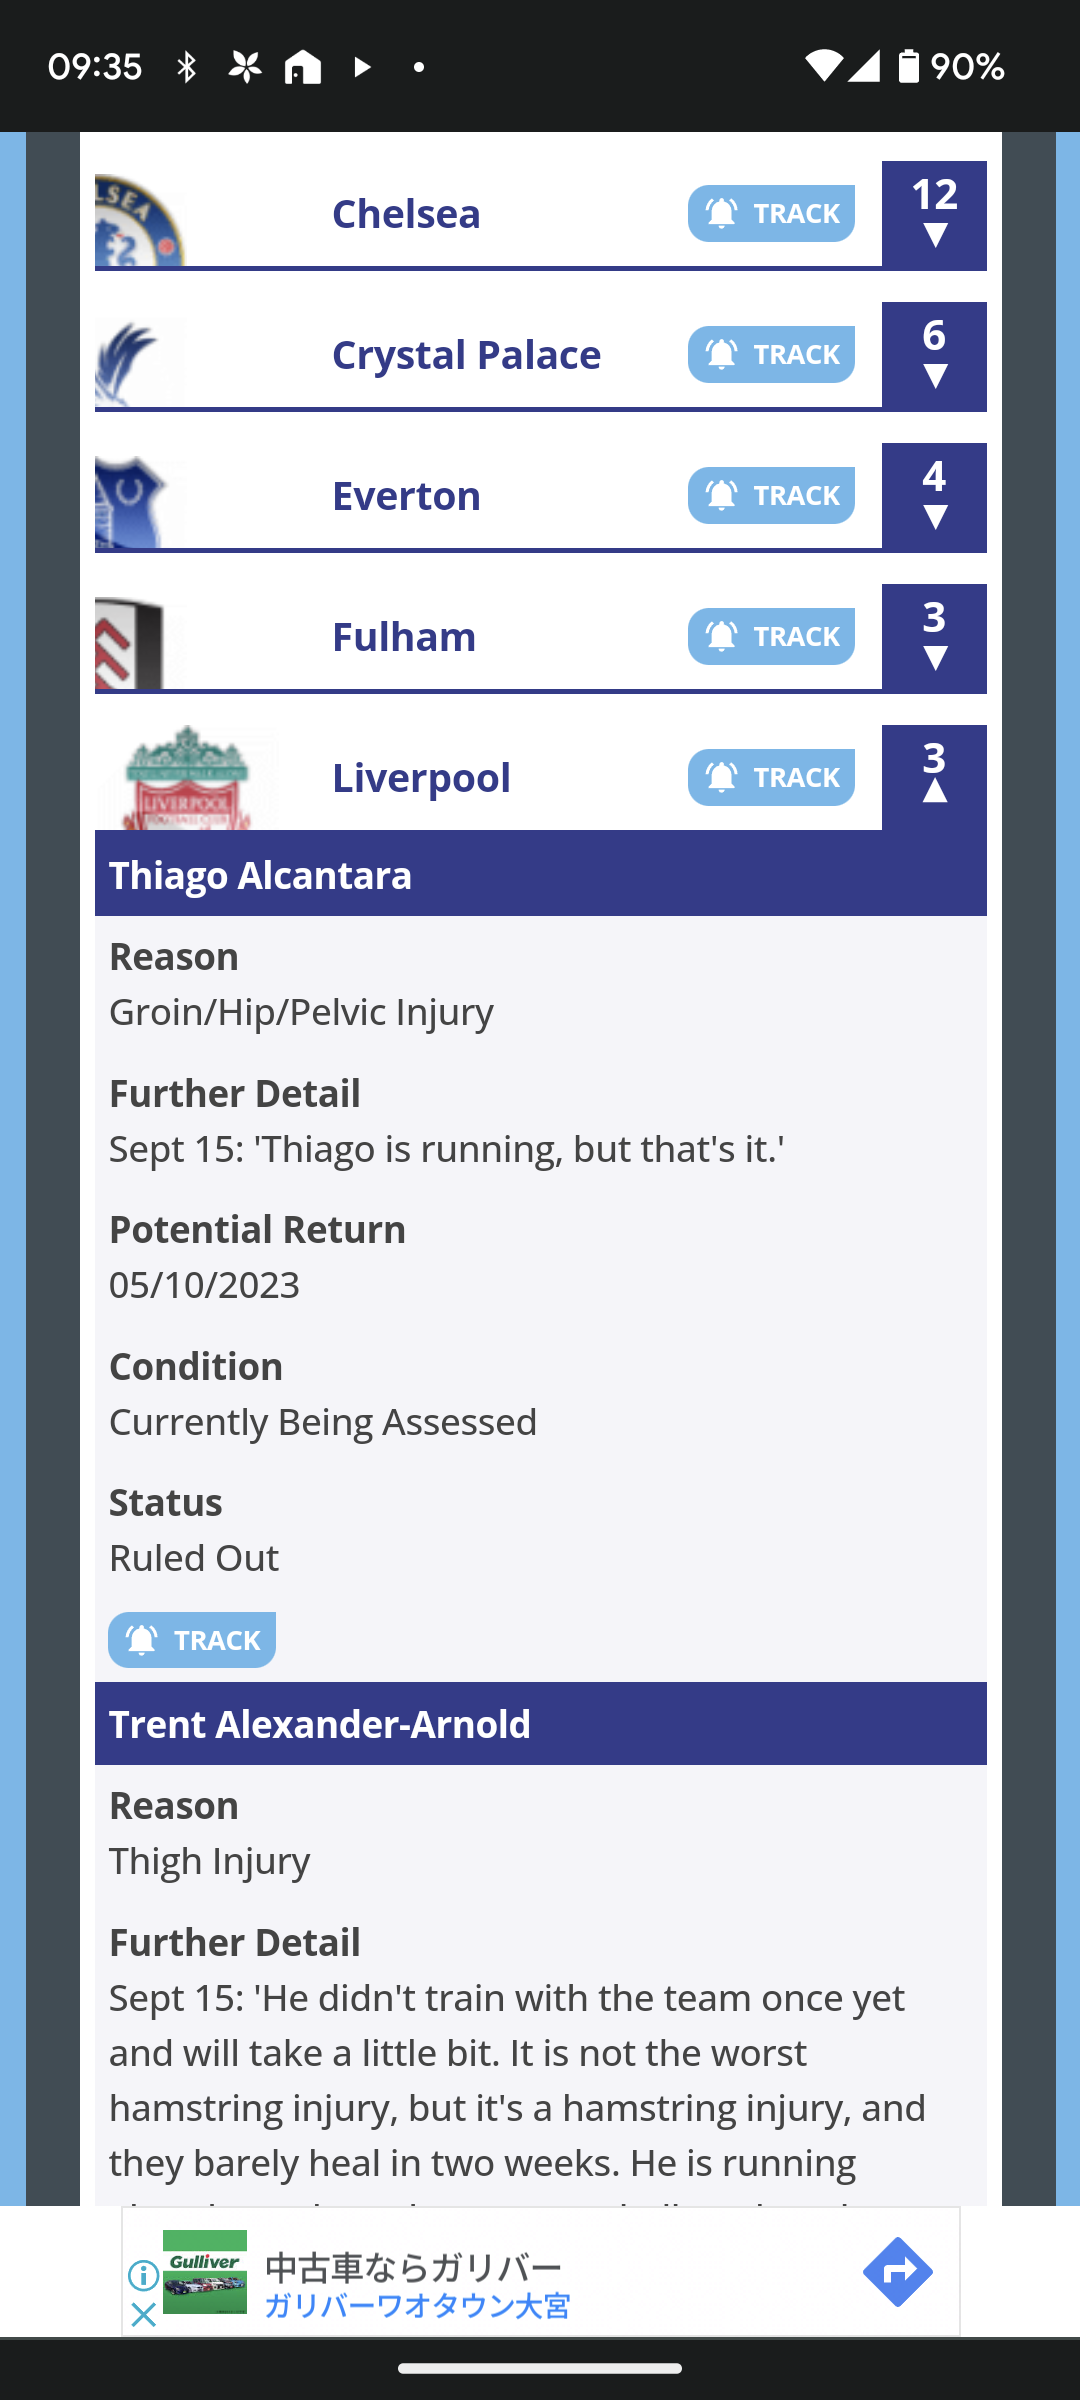The height and width of the screenshot is (2400, 1080).
Task: Tap the ad info icon
Action: pos(143,2276)
